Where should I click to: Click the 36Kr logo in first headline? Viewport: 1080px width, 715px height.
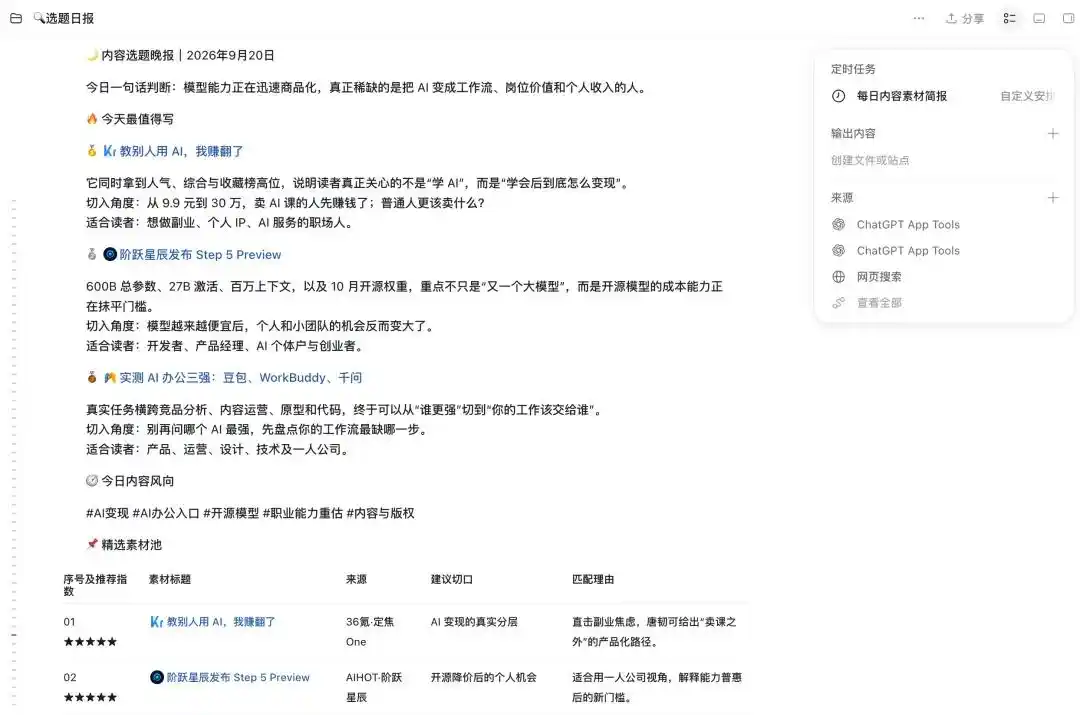point(110,152)
